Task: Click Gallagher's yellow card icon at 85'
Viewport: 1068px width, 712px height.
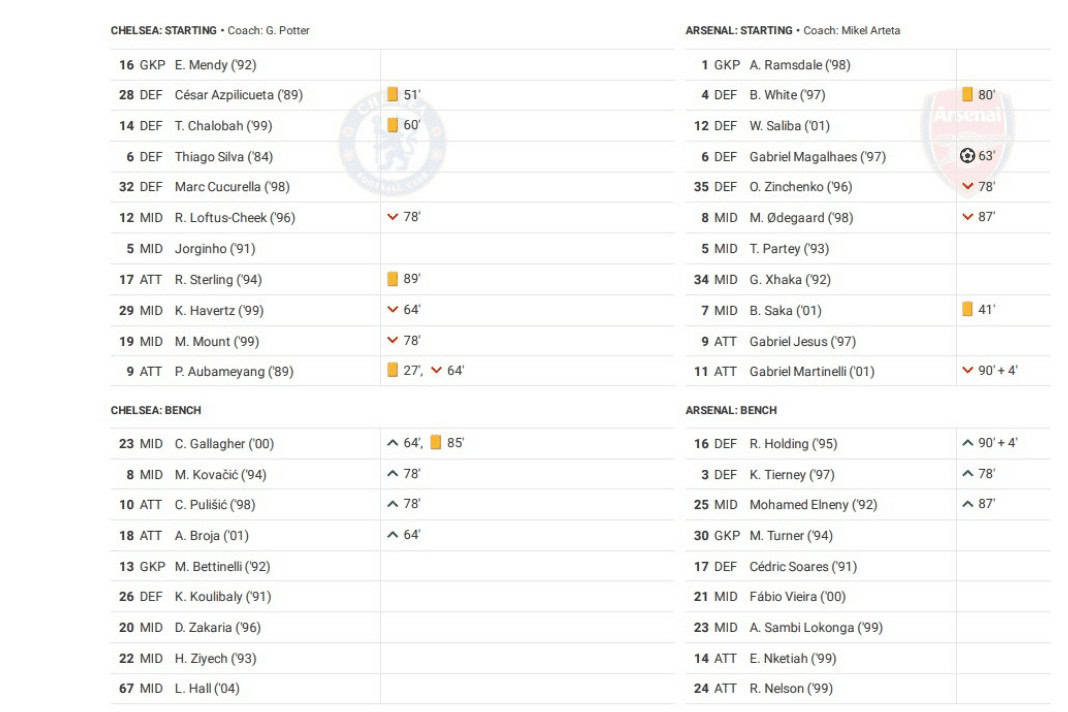Action: [436, 443]
